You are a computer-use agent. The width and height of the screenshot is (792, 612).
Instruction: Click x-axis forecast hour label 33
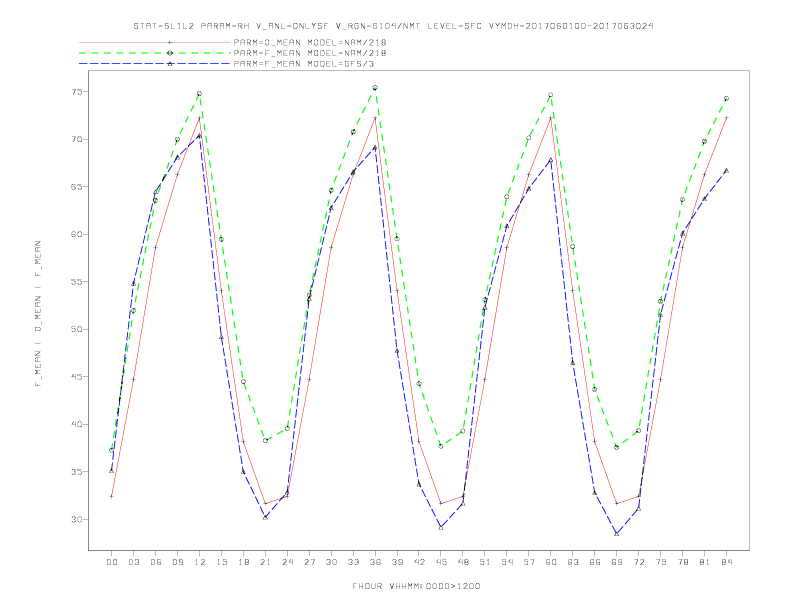click(x=353, y=562)
